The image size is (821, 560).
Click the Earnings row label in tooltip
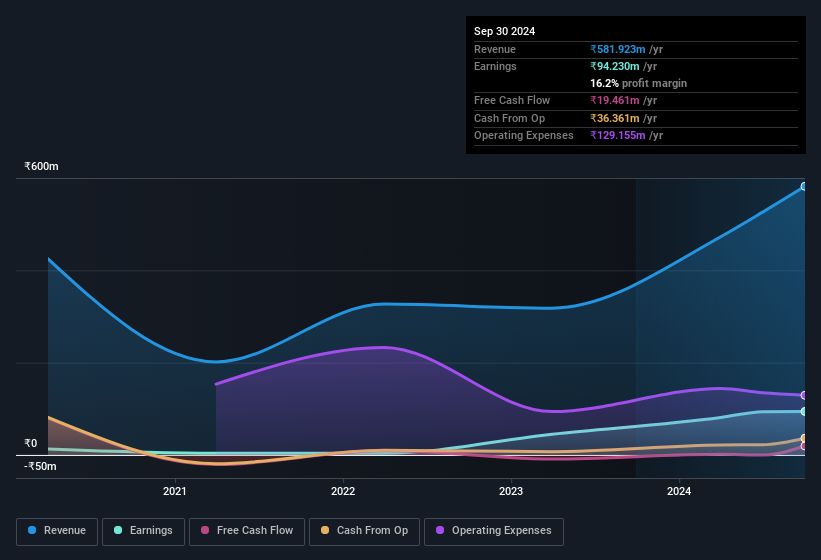point(495,66)
